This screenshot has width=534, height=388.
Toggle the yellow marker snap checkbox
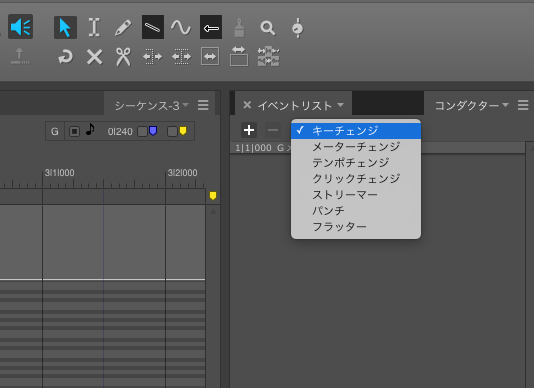(172, 131)
